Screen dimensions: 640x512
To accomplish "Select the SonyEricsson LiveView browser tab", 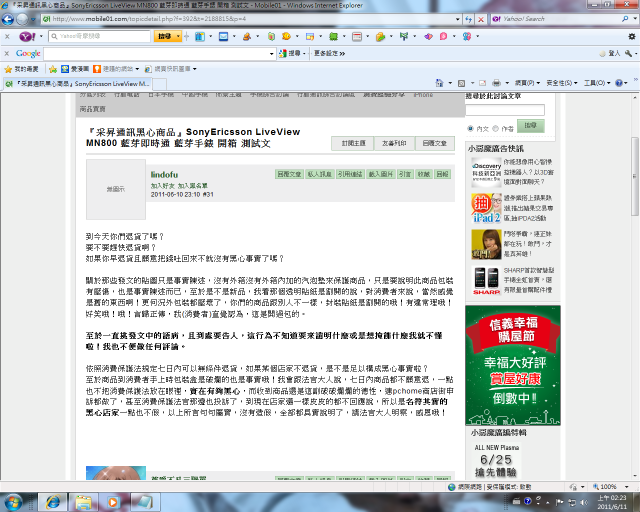I will click(77, 84).
